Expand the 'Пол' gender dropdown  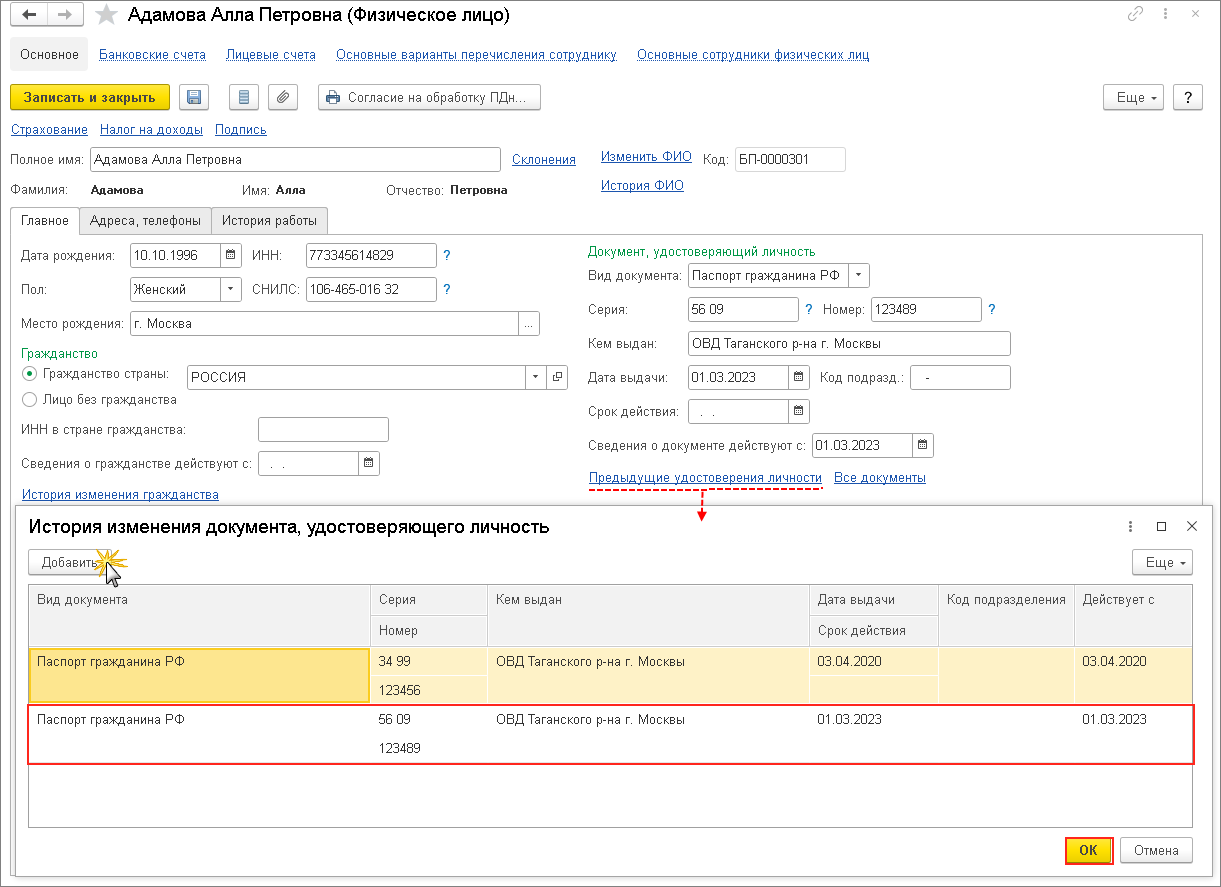click(x=231, y=289)
